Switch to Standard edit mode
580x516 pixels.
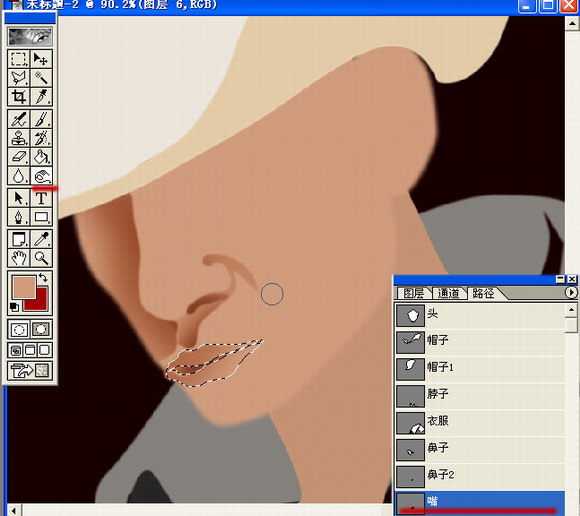pos(19,329)
